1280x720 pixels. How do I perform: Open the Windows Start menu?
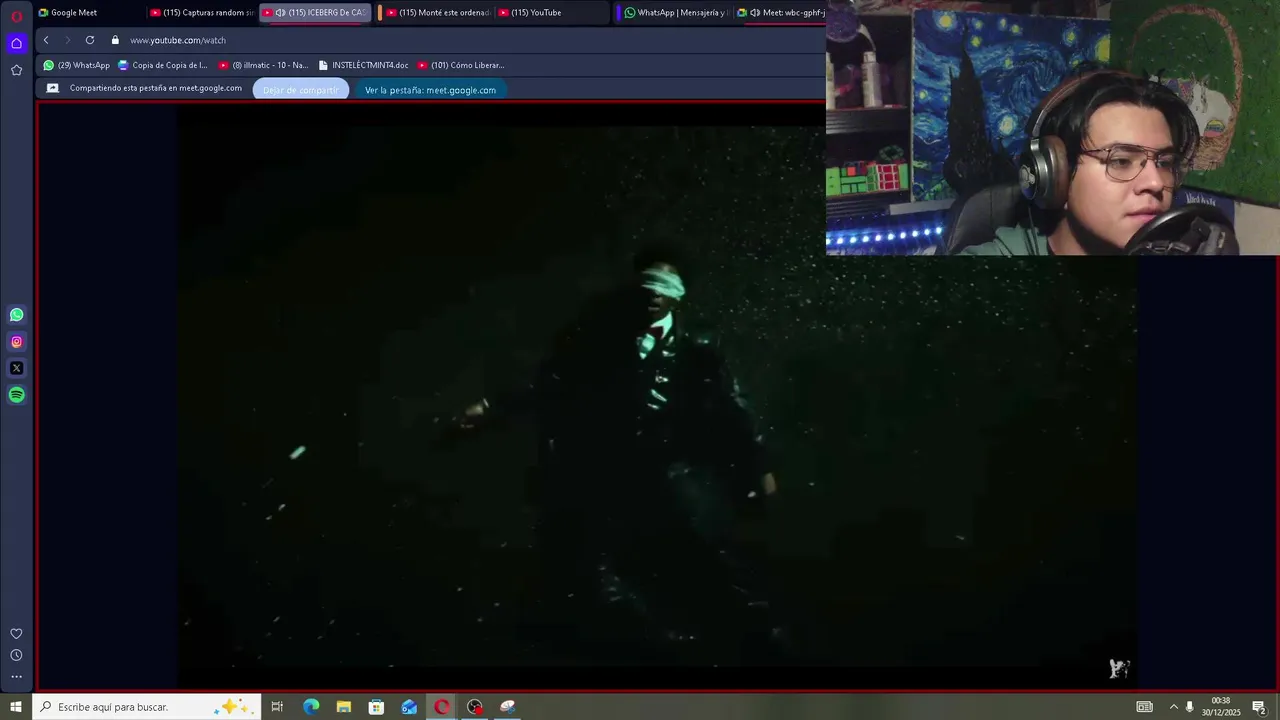tap(16, 707)
